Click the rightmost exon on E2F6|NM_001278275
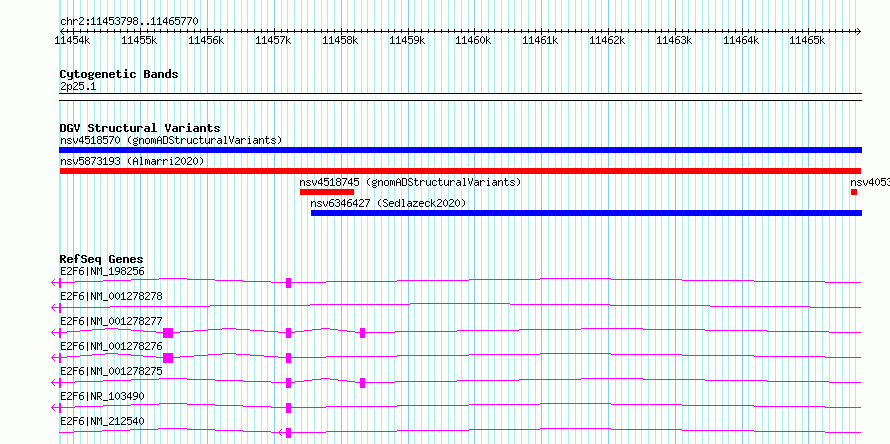 coord(362,383)
